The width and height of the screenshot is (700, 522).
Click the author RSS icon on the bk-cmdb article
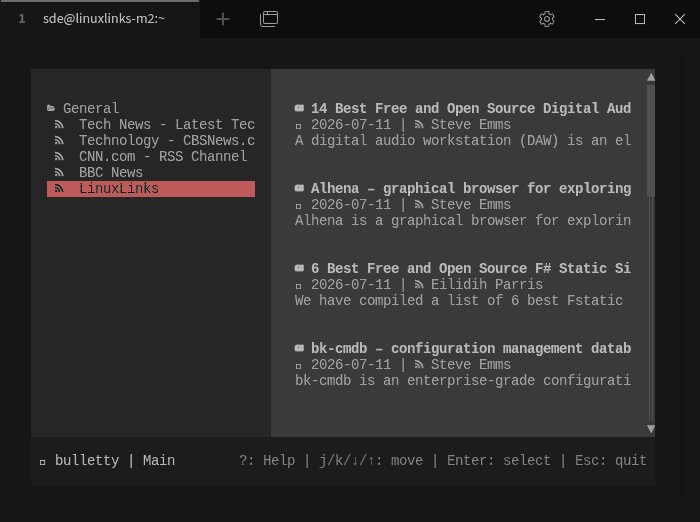(x=419, y=364)
